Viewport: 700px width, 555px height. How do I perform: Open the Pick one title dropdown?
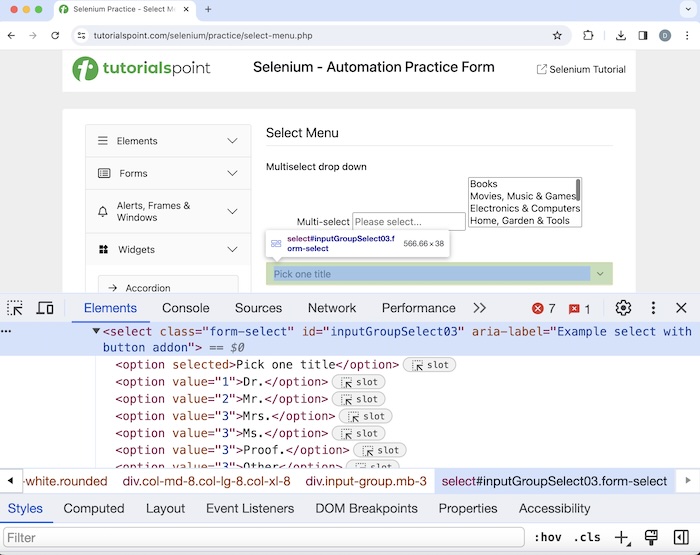tap(439, 273)
